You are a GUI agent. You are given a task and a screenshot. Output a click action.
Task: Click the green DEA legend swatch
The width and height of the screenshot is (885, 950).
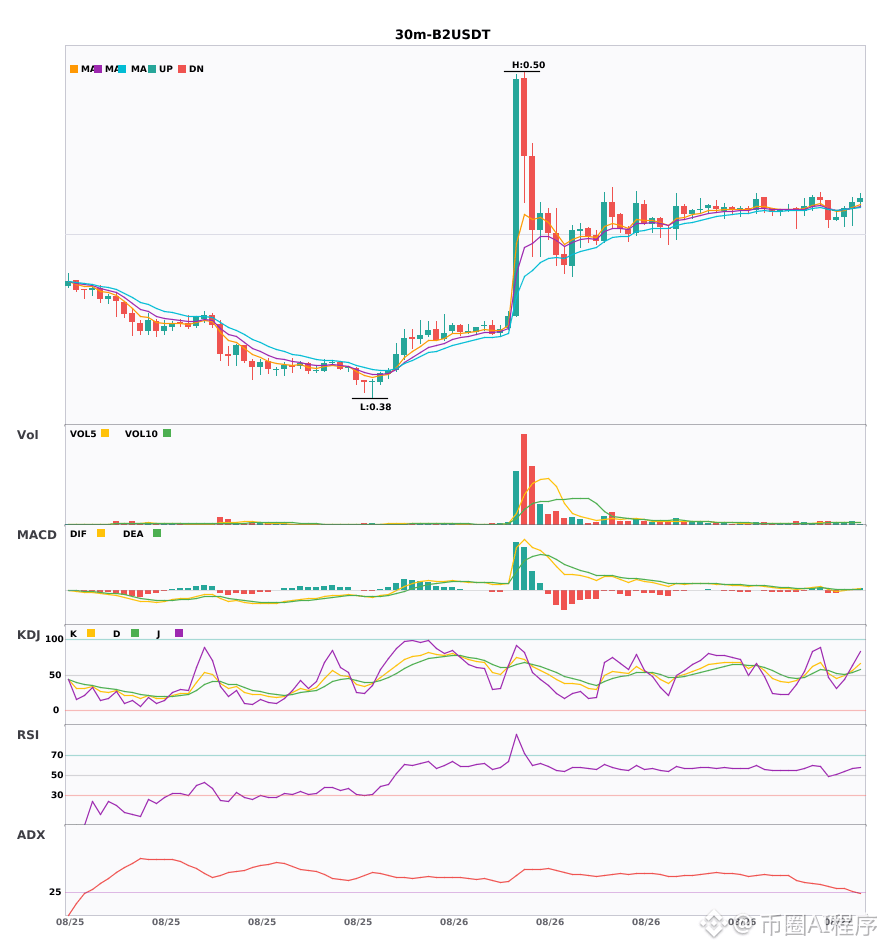(x=157, y=533)
